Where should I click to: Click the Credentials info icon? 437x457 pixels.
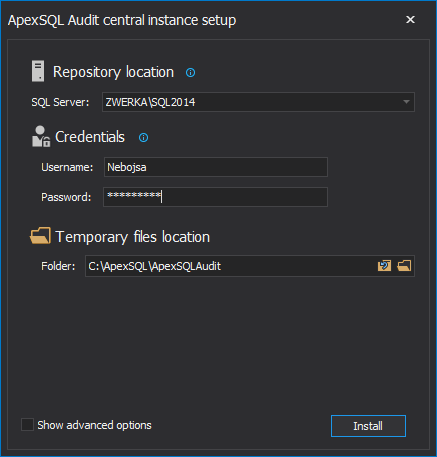[x=143, y=137]
